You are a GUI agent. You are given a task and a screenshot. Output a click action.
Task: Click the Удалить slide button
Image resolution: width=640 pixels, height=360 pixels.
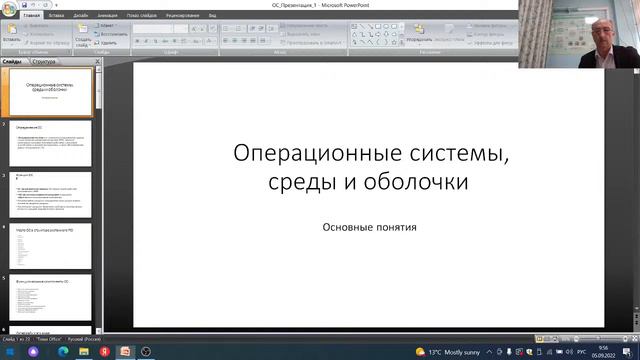pos(106,42)
